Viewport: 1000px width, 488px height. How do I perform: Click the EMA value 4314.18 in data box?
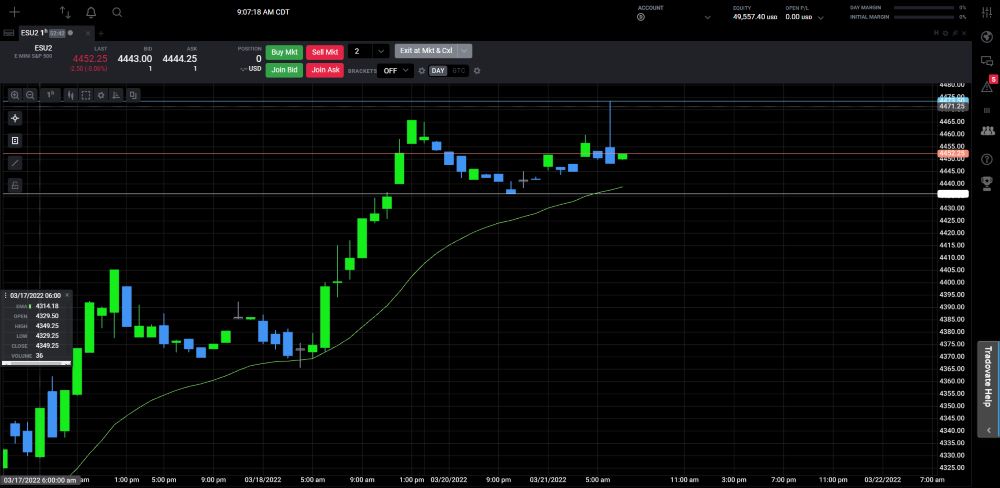coord(47,306)
